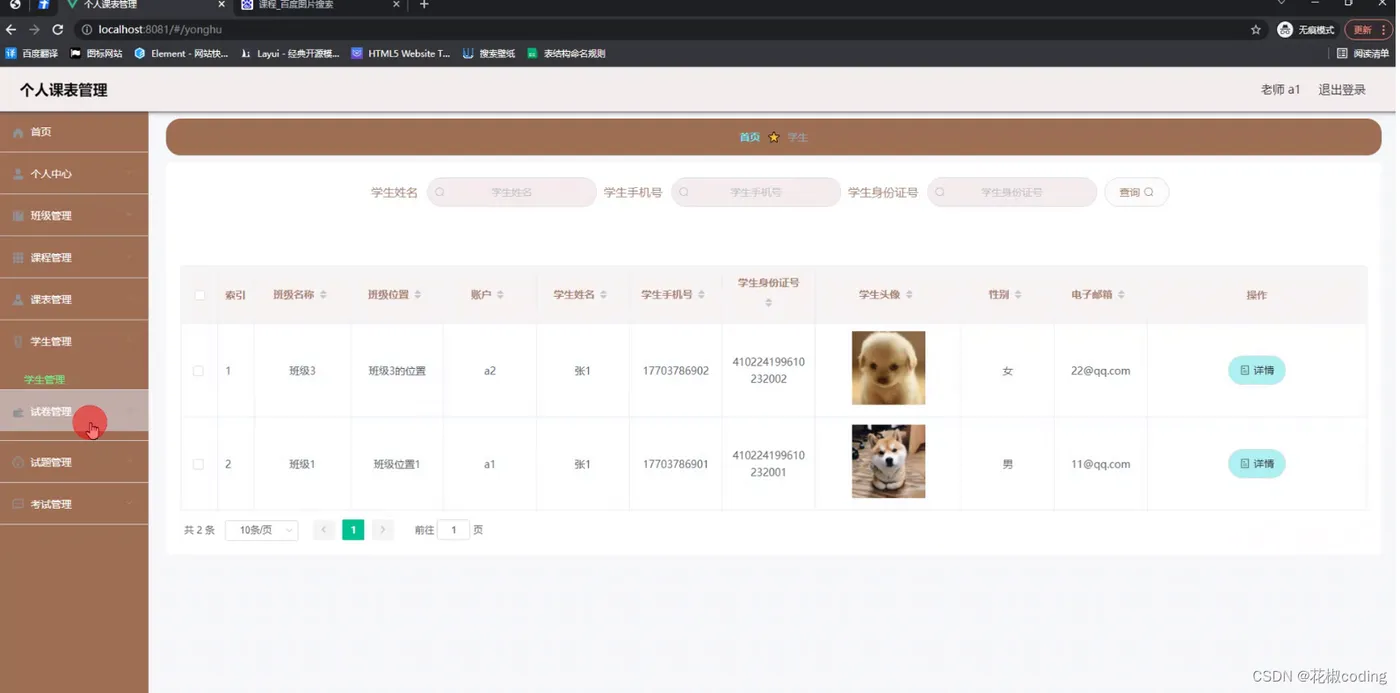Viewport: 1400px width, 693px height.
Task: Open the Element bookmark
Action: click(x=181, y=54)
